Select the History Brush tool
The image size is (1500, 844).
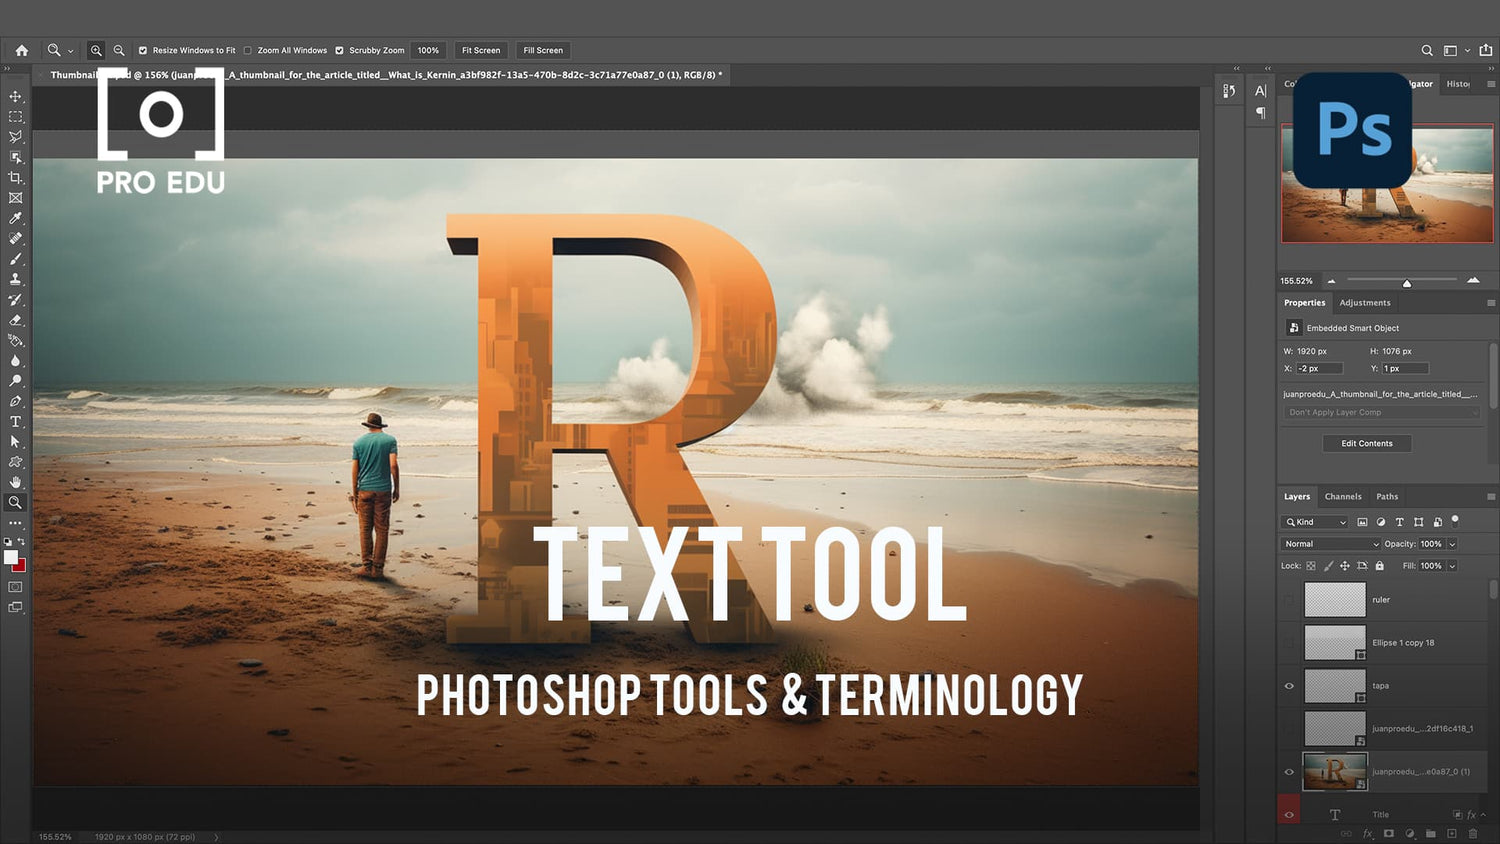(15, 300)
